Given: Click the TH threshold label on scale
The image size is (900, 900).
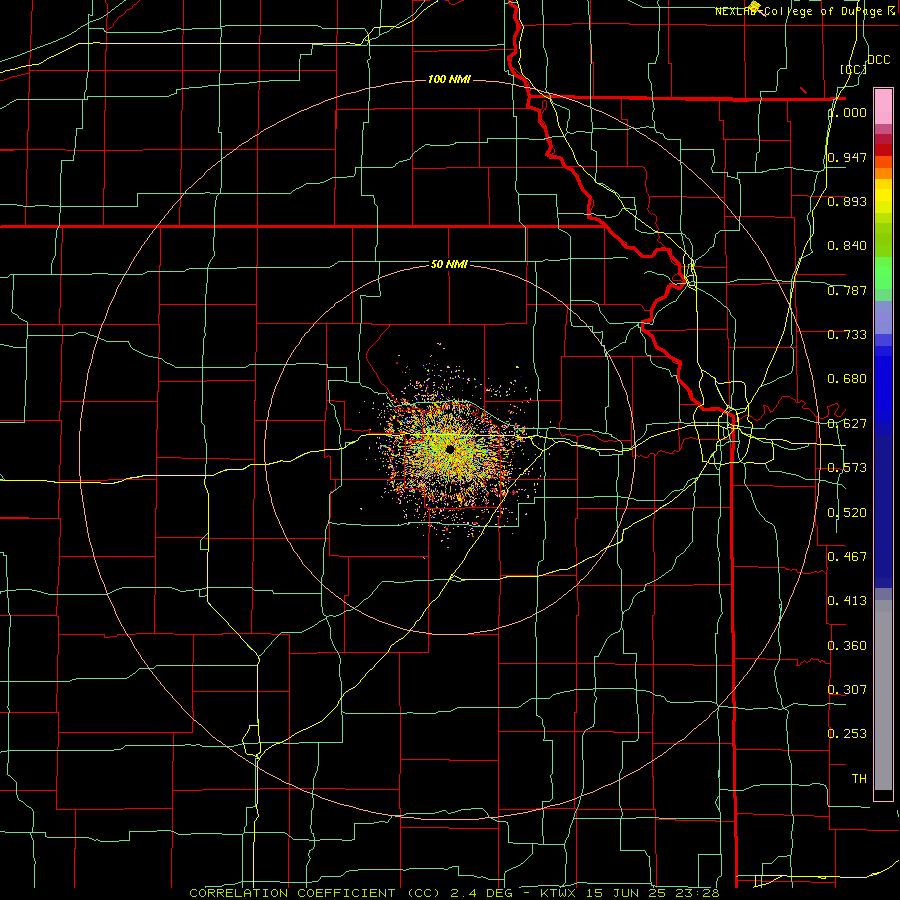Looking at the screenshot, I should click(x=859, y=779).
